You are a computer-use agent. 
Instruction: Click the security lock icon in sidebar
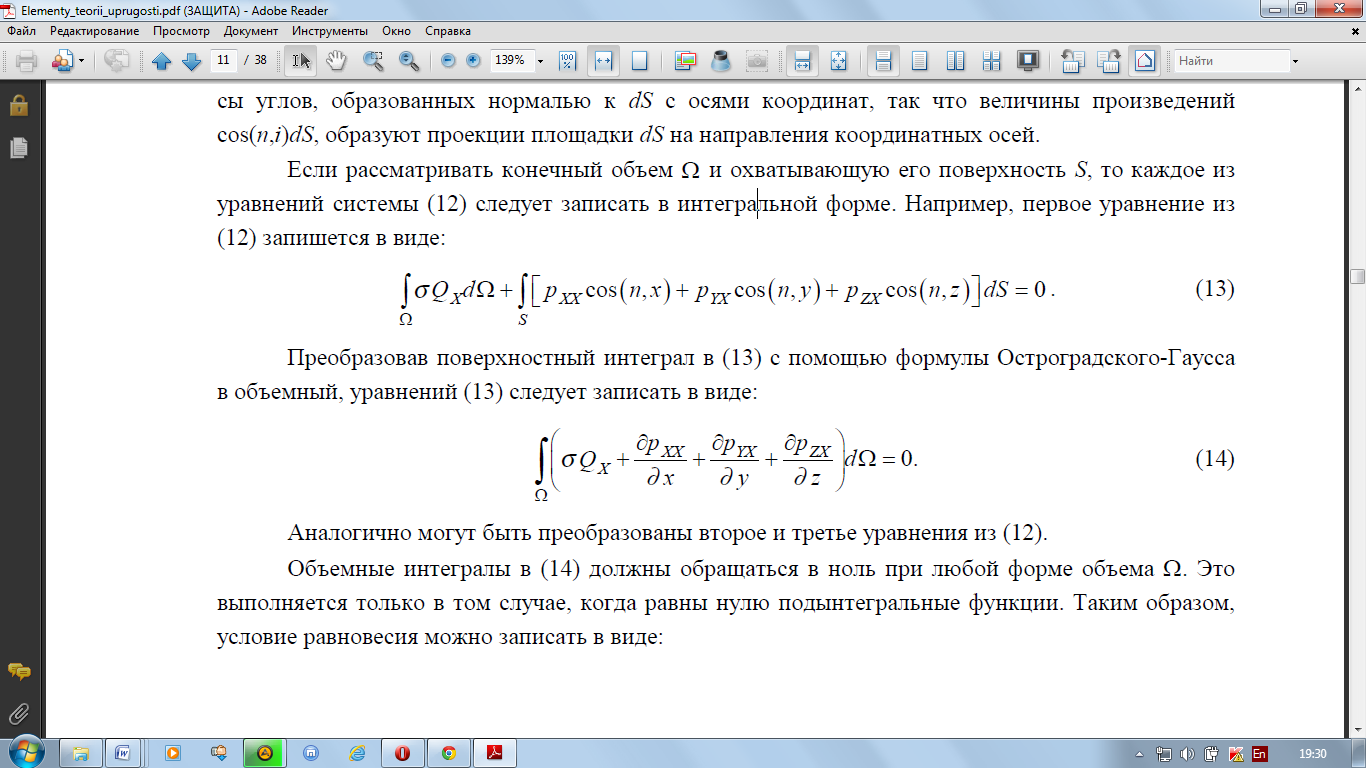pos(18,105)
